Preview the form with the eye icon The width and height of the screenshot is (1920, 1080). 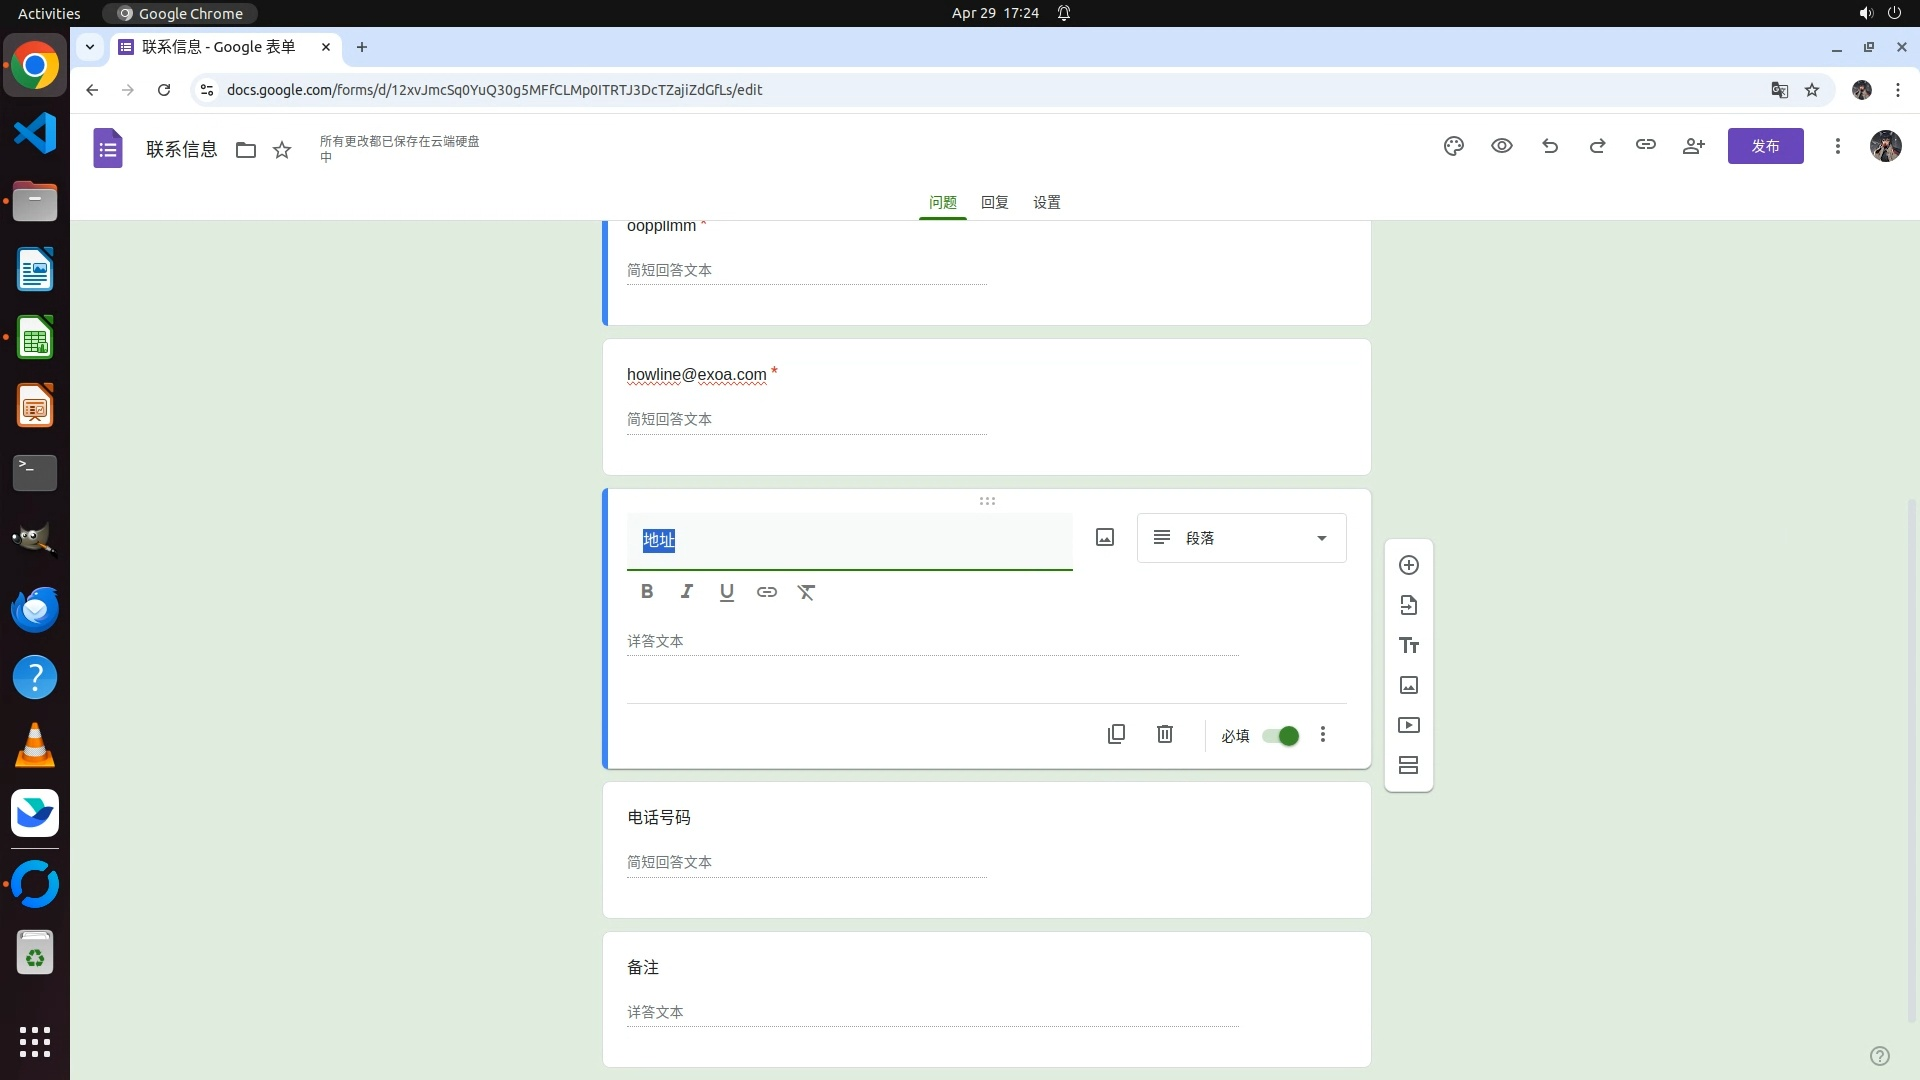pyautogui.click(x=1501, y=146)
